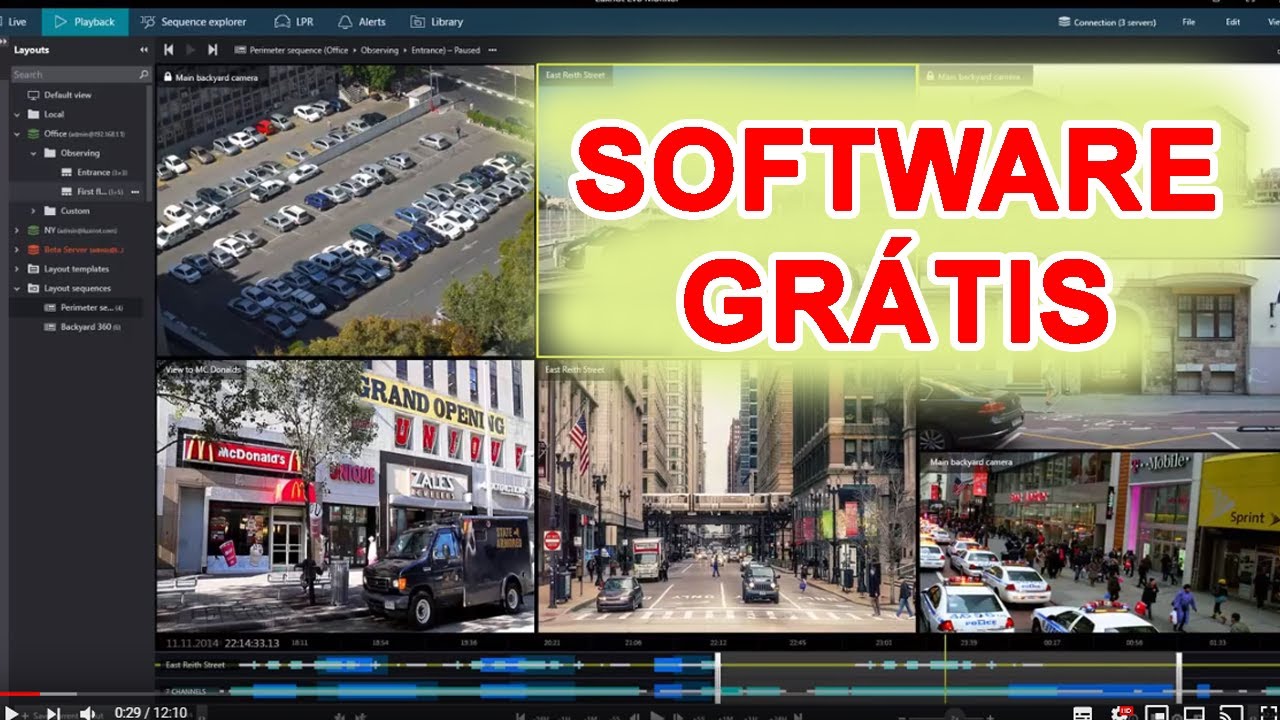The width and height of the screenshot is (1280, 720).
Task: Expand the Custom folder
Action: (33, 211)
